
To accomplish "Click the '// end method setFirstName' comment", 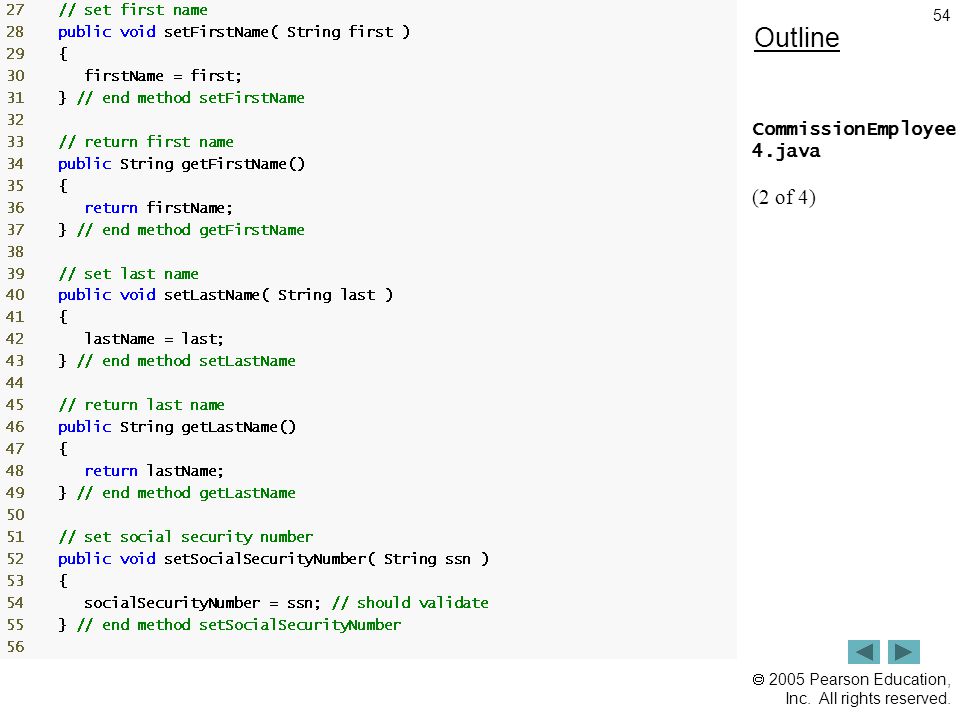I will coord(191,98).
